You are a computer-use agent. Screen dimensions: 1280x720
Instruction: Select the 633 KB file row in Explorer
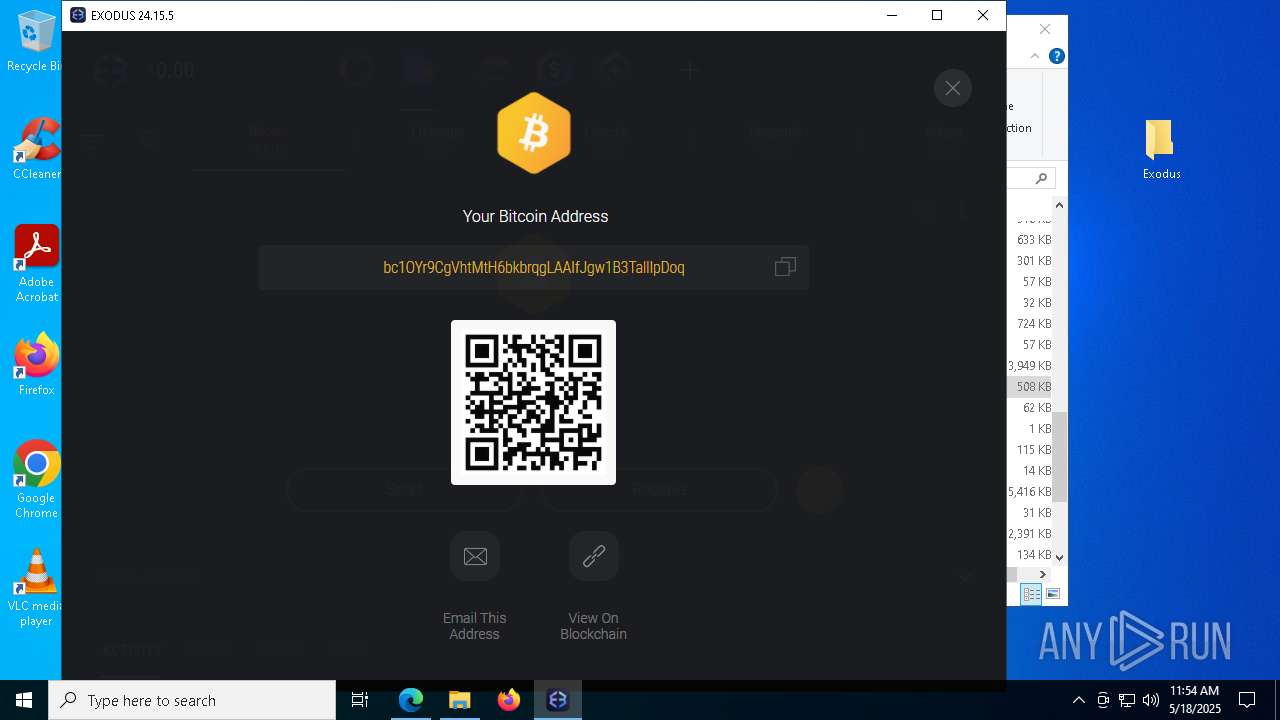(1029, 240)
